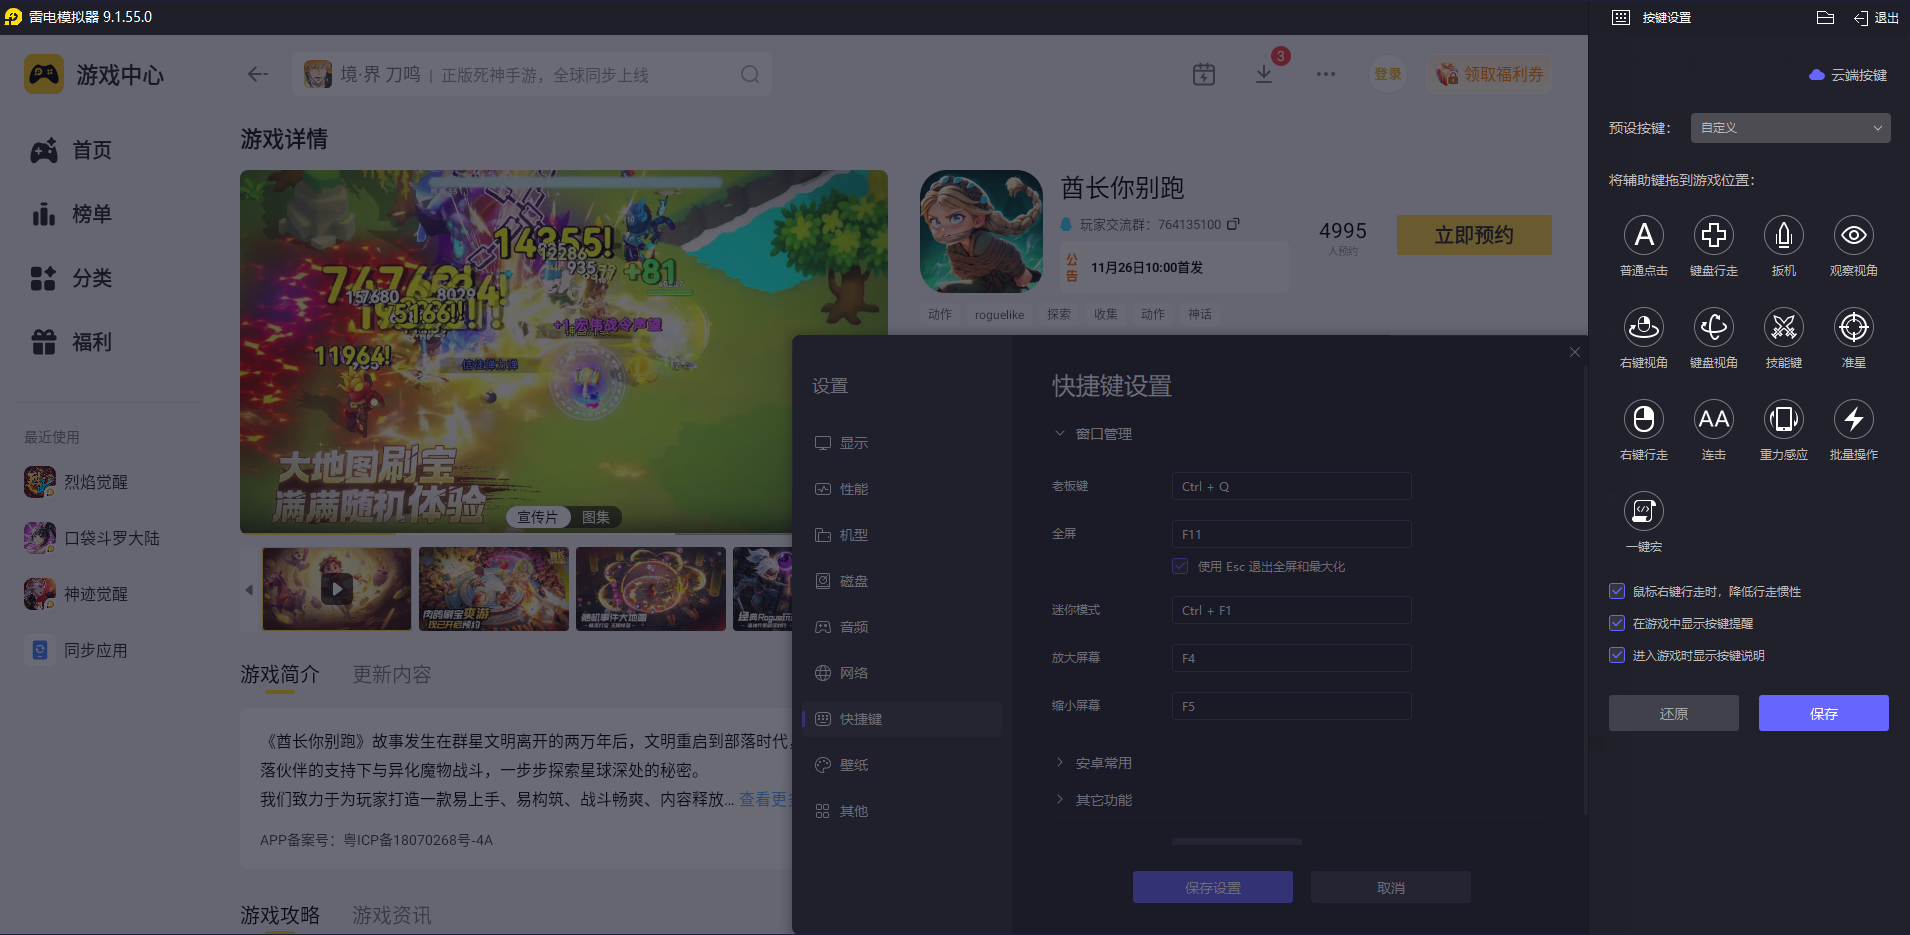Viewport: 1910px width, 935px height.
Task: Select the 一键宏 macro key tool
Action: click(x=1645, y=513)
